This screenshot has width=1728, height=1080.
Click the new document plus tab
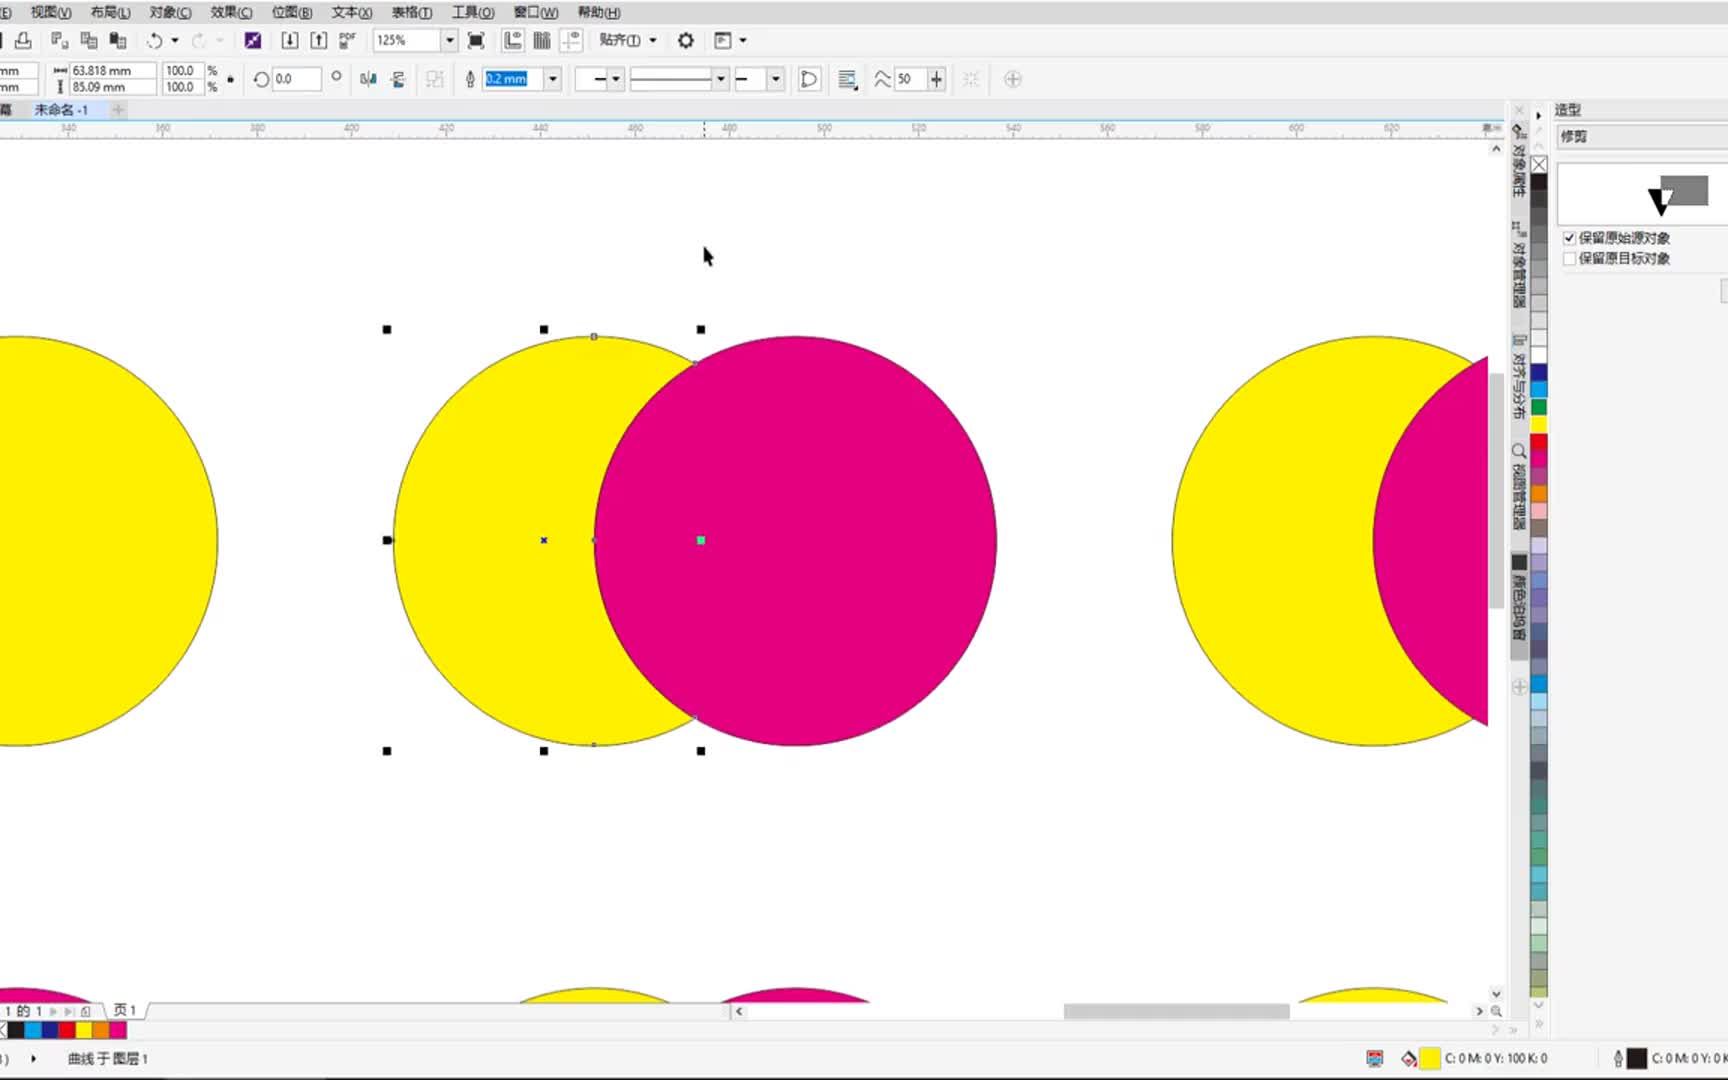pos(118,110)
